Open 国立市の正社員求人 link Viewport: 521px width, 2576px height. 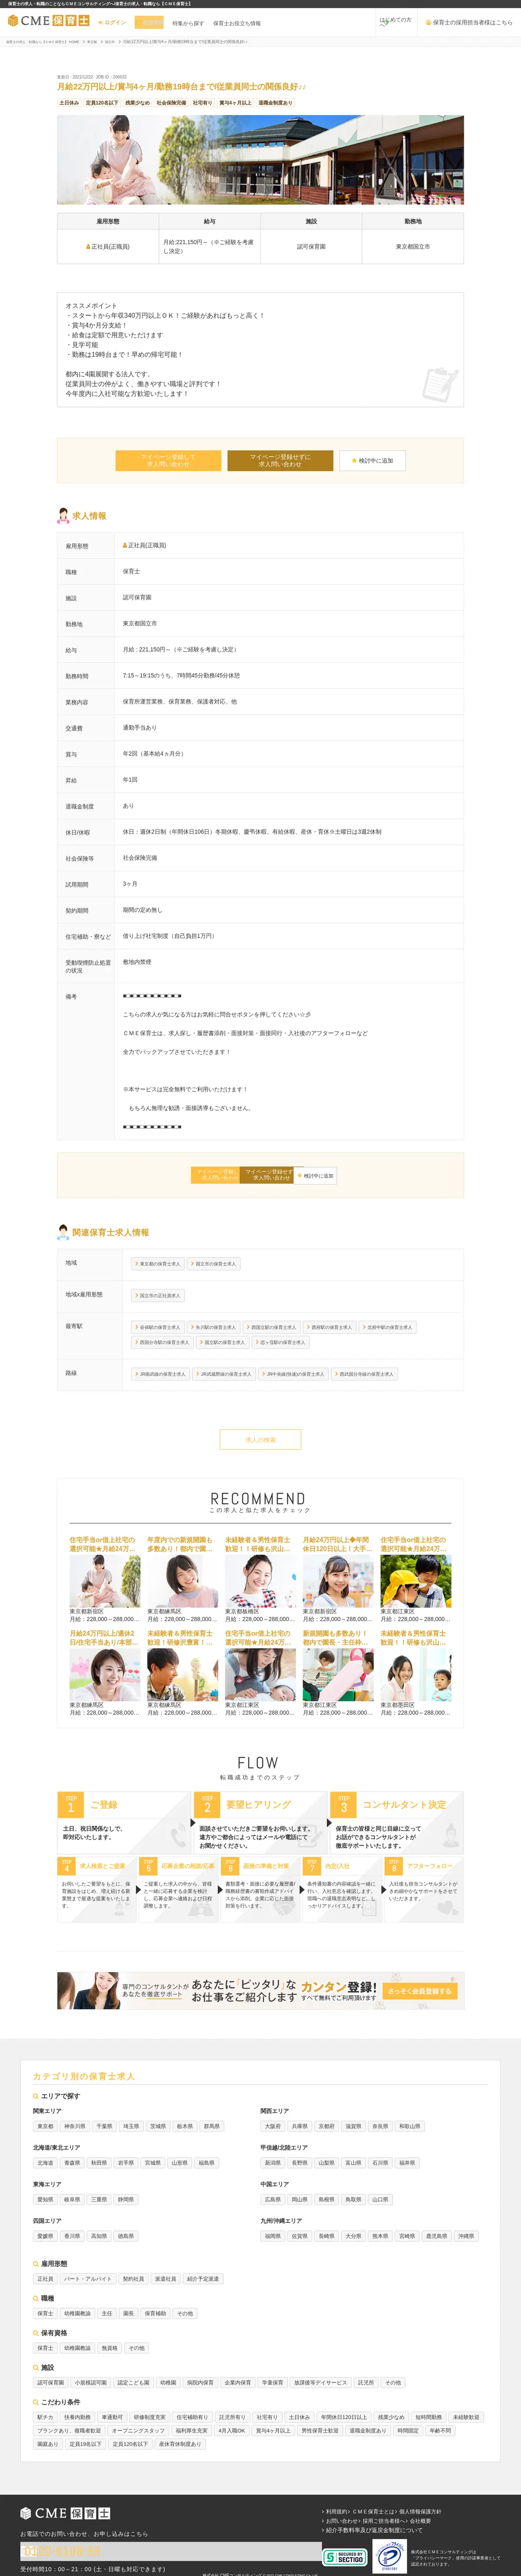(x=158, y=1296)
